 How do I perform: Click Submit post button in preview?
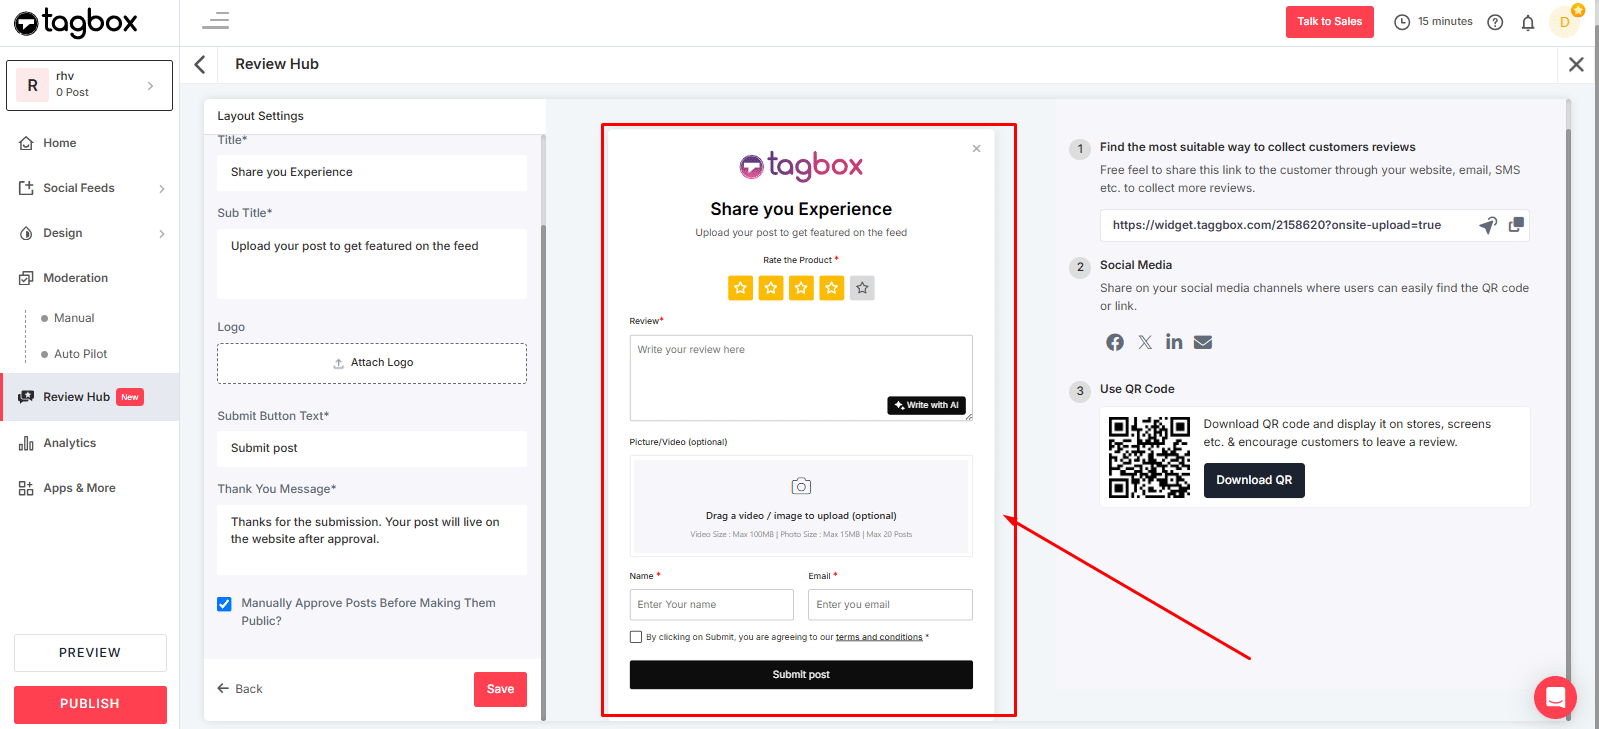(x=801, y=675)
